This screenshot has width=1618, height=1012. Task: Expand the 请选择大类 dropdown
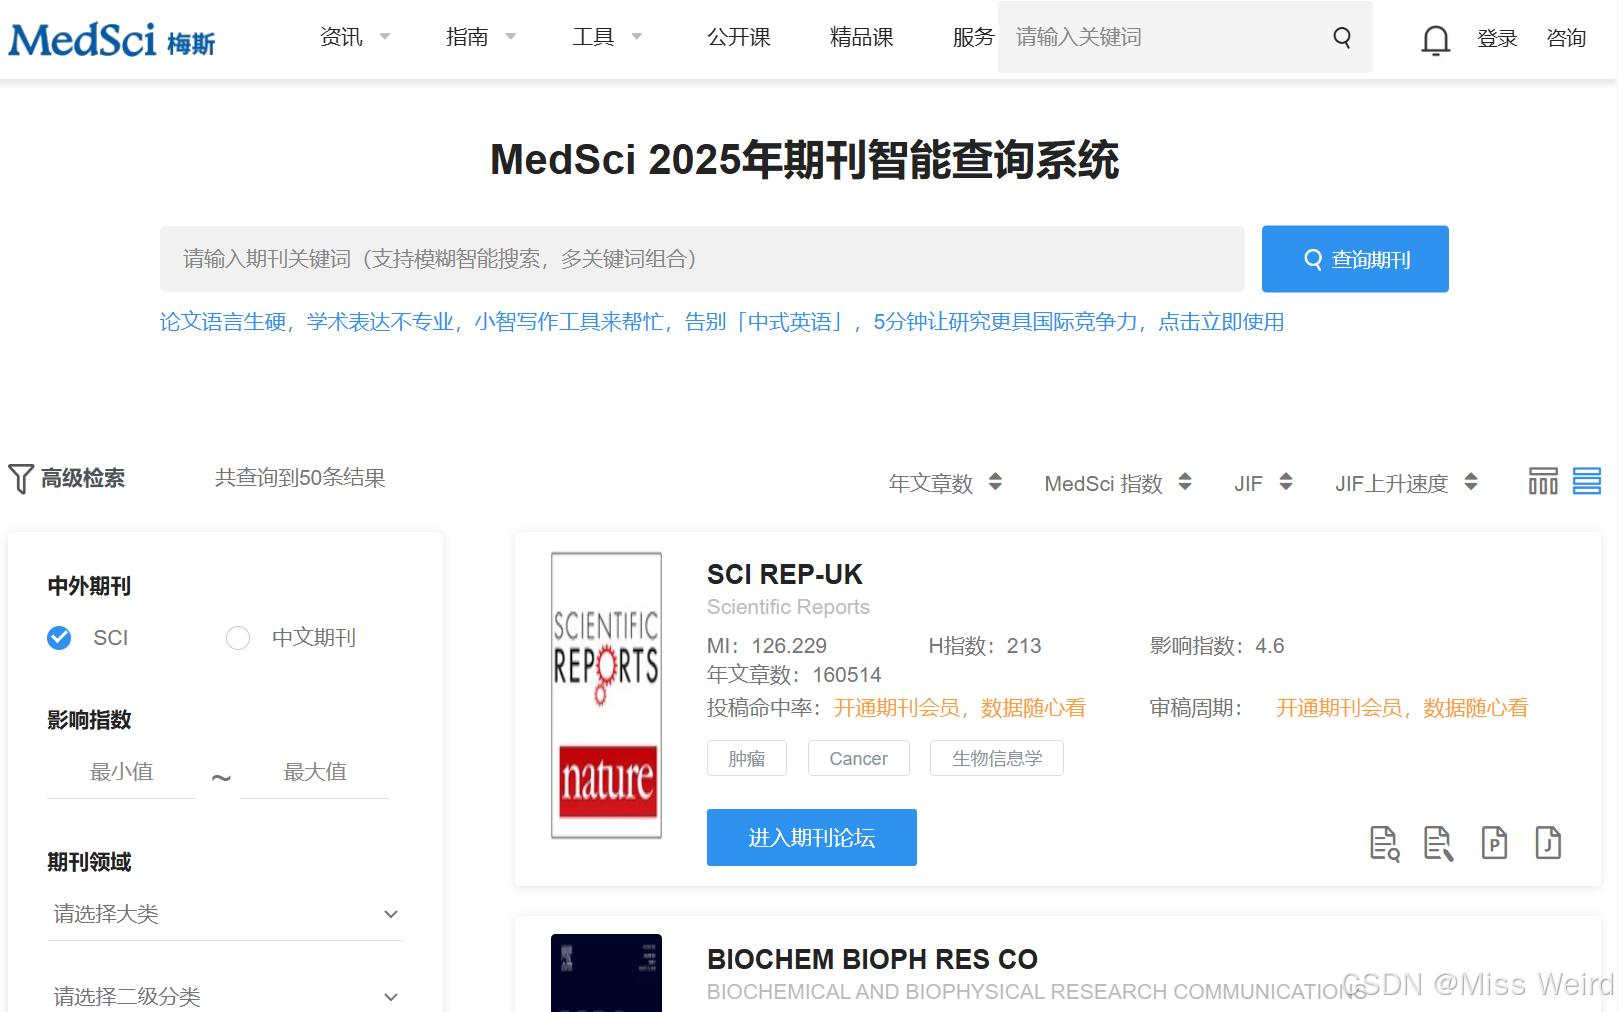(225, 914)
